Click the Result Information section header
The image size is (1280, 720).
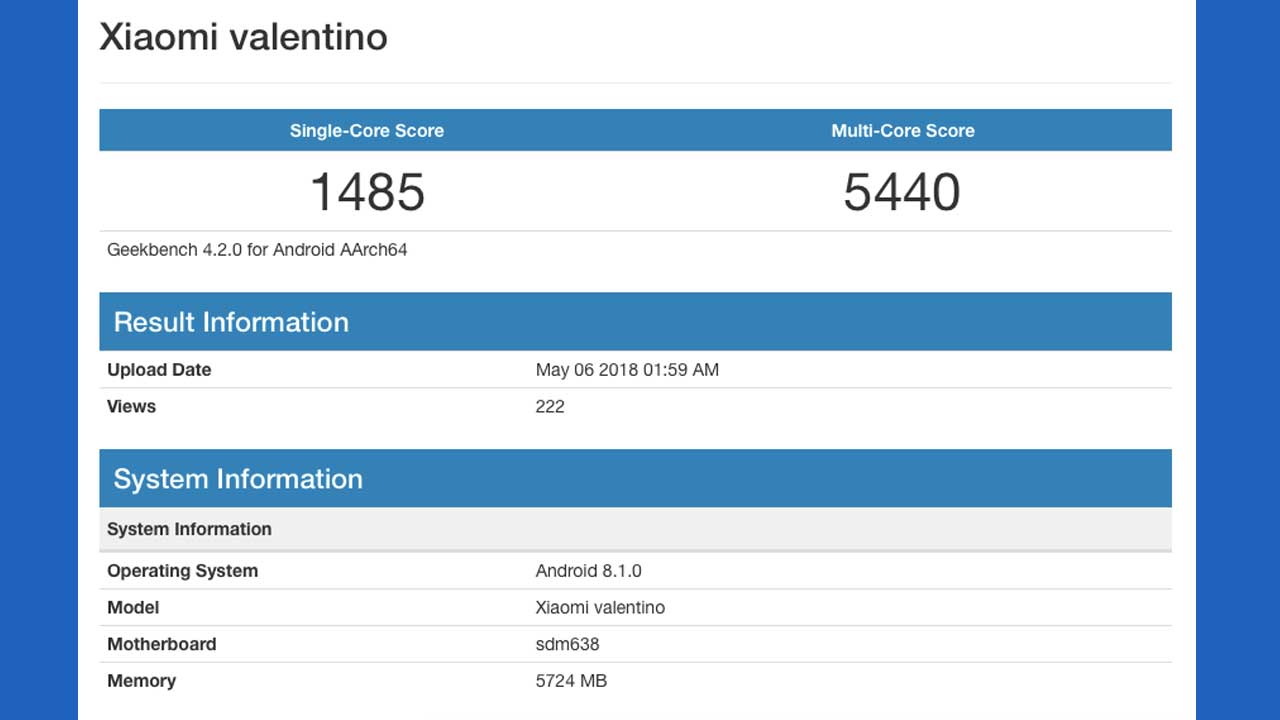[x=635, y=322]
